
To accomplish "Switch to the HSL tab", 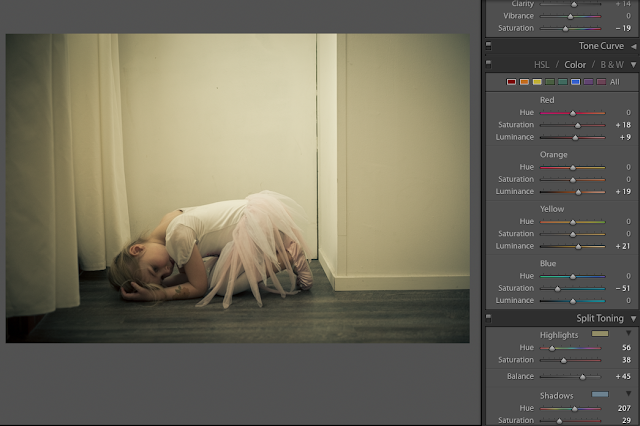I will (542, 65).
